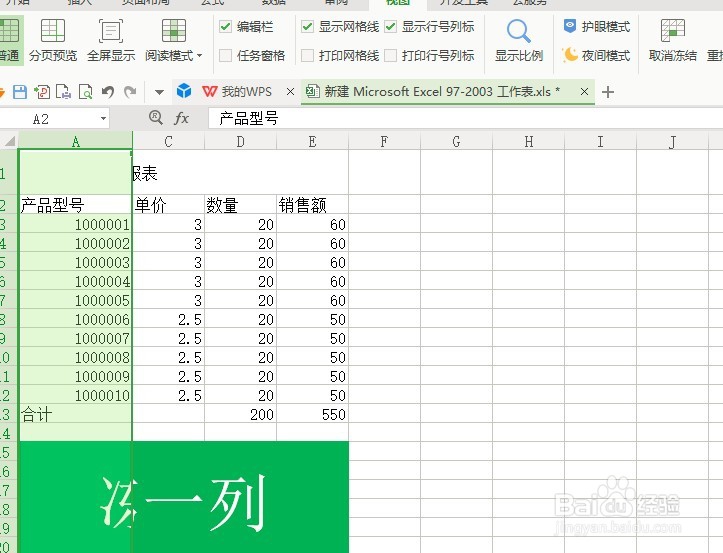Open the Name Box dropdown arrow
The height and width of the screenshot is (553, 723).
coord(103,119)
